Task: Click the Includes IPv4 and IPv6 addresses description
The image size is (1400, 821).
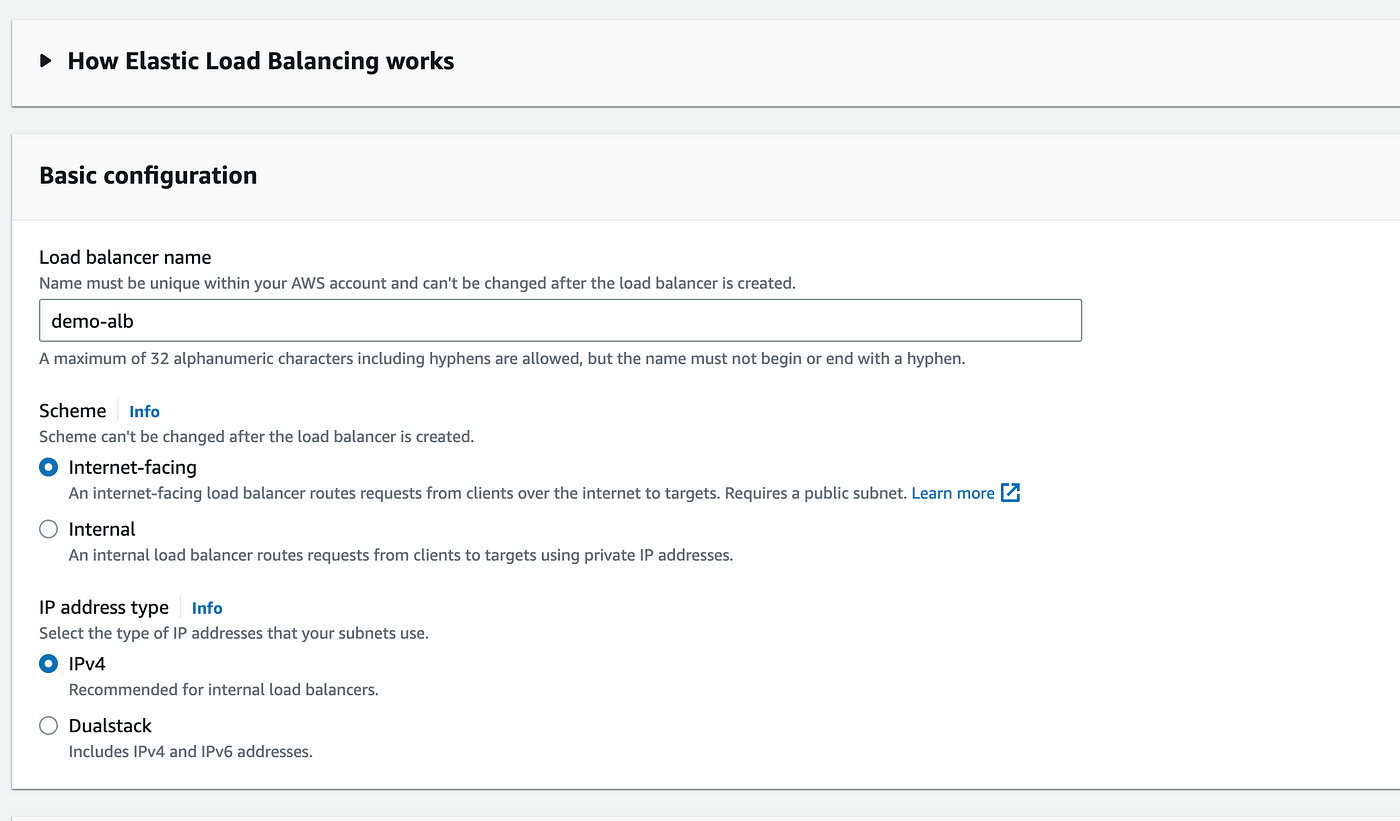Action: pyautogui.click(x=191, y=751)
